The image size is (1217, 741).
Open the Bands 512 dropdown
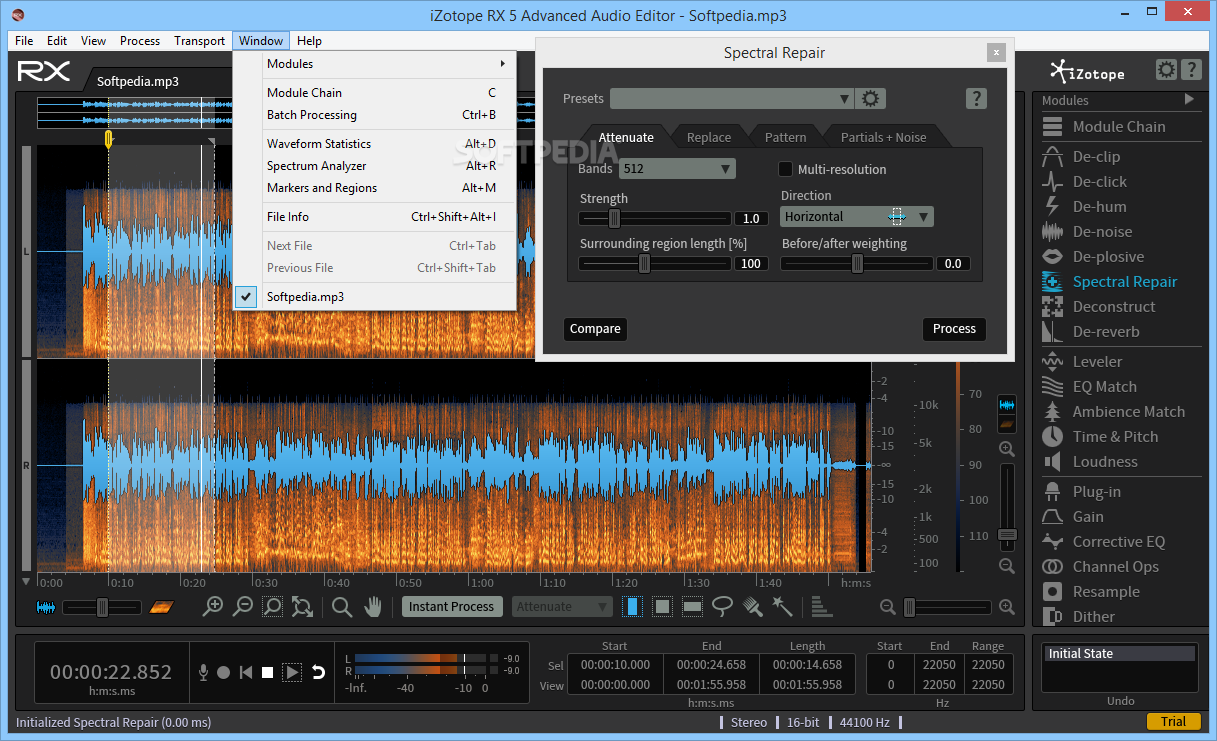pos(677,169)
